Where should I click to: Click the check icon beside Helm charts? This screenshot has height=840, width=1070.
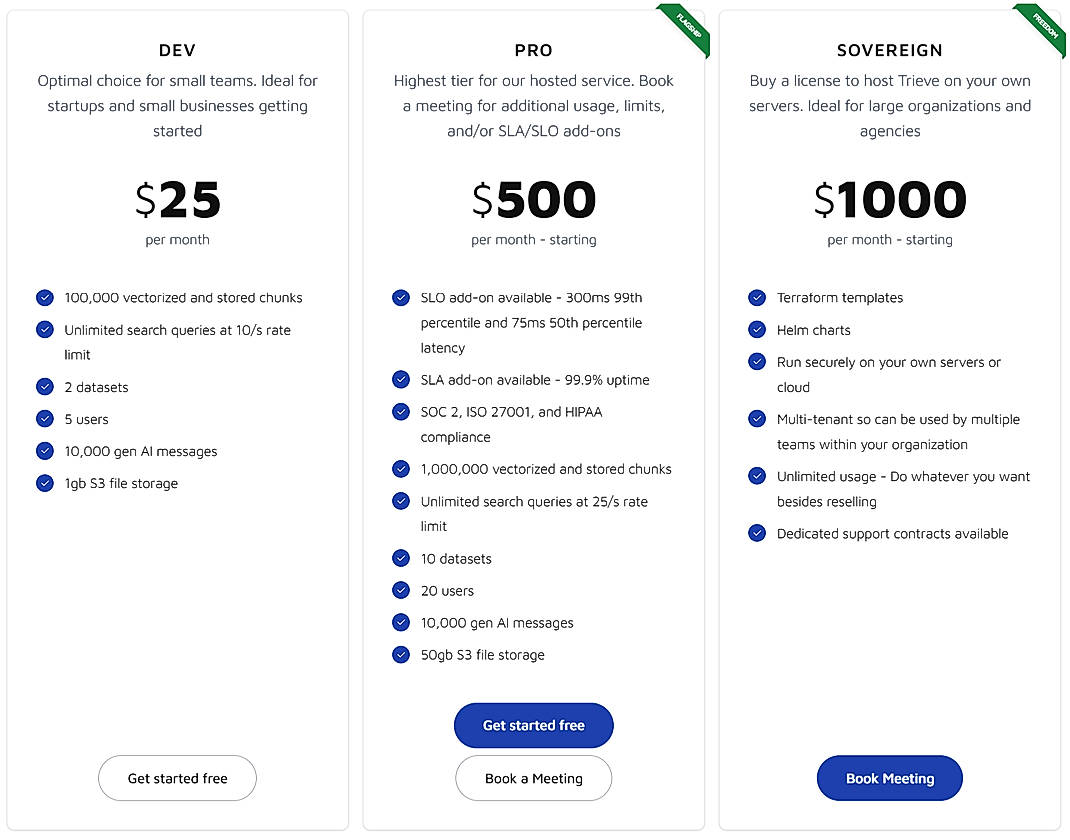tap(757, 329)
